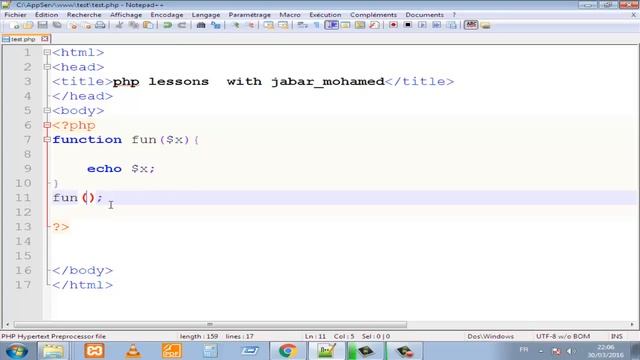
Task: Click the last yellow toolbar icon after ABC
Action: tap(485, 25)
